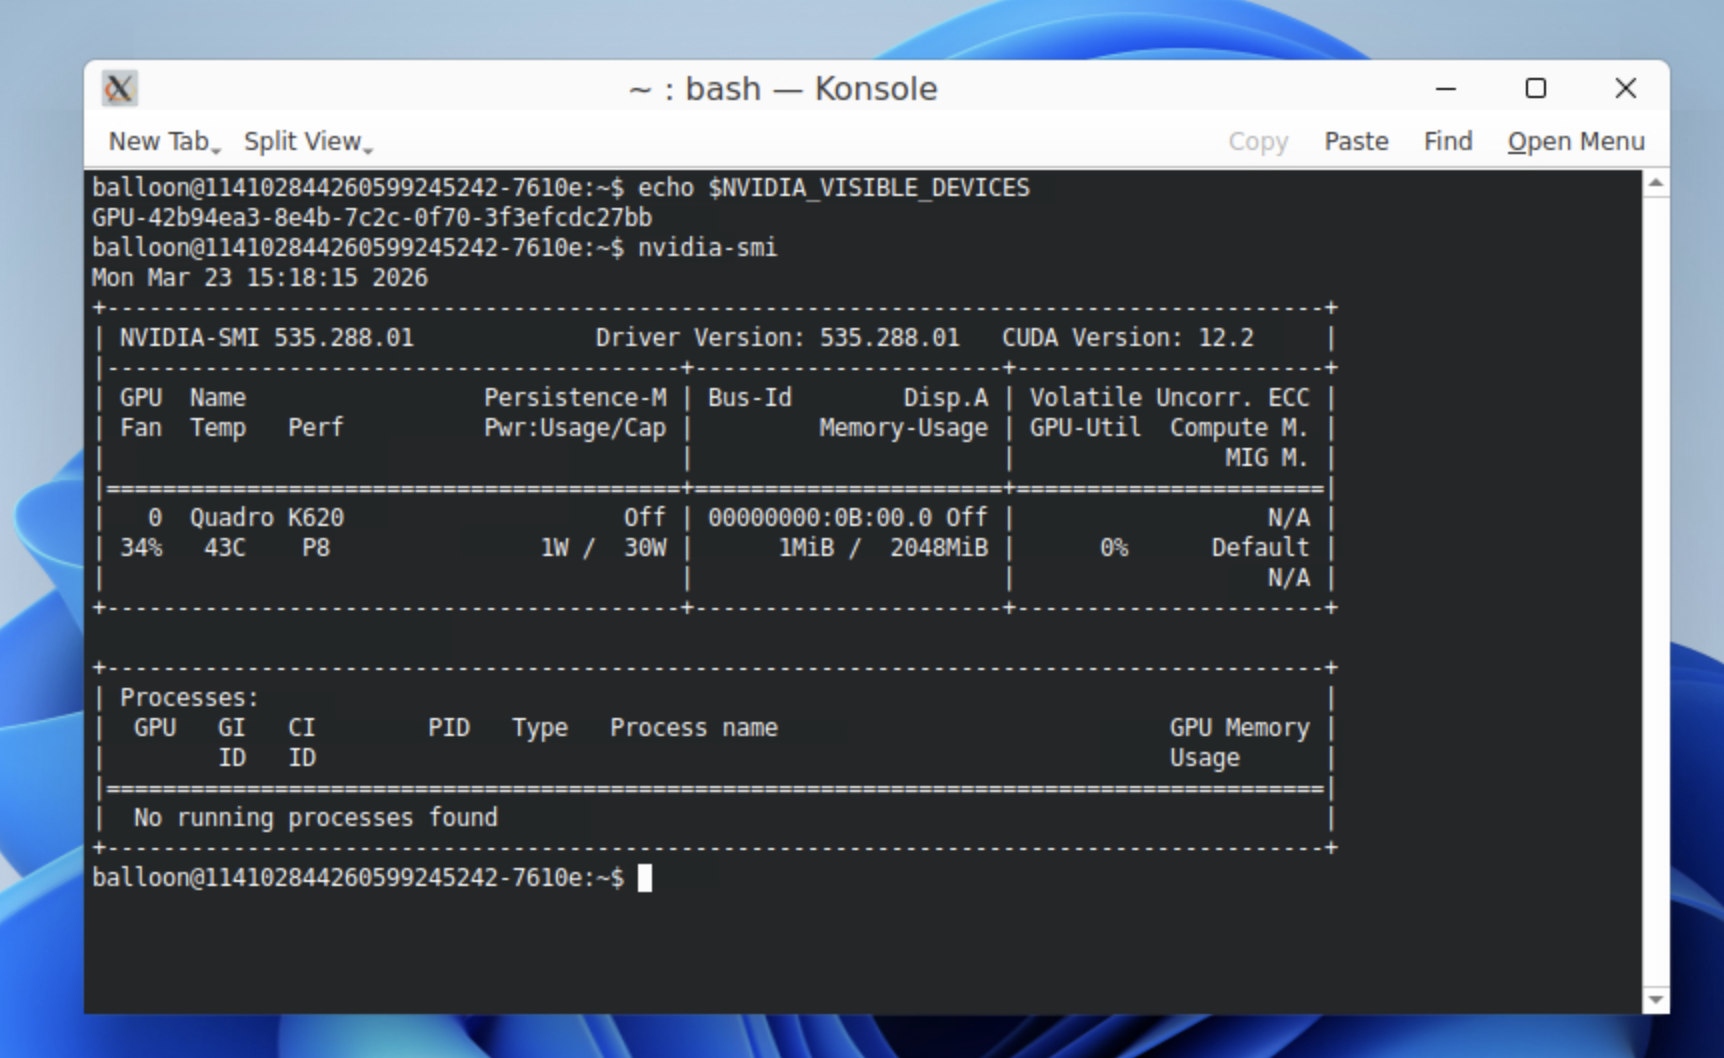Click the compute mode 'Default'
The width and height of the screenshot is (1724, 1058).
click(1261, 548)
